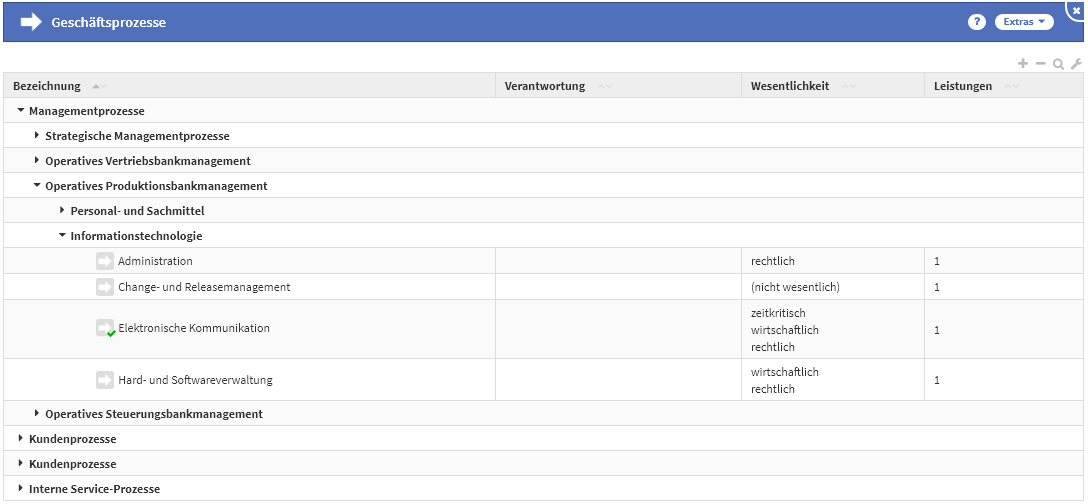Open the table search magnifier icon
1088x504 pixels.
coord(1058,63)
